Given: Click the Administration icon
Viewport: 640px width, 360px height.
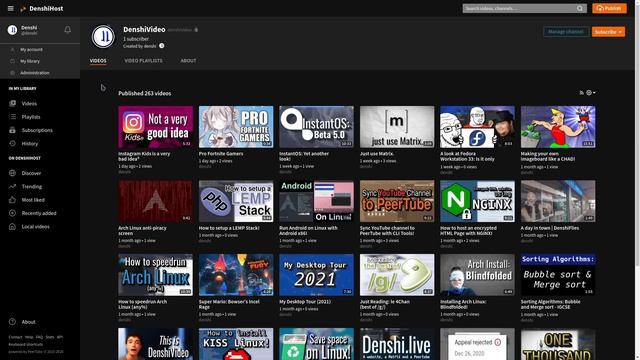Looking at the screenshot, I should pos(12,73).
